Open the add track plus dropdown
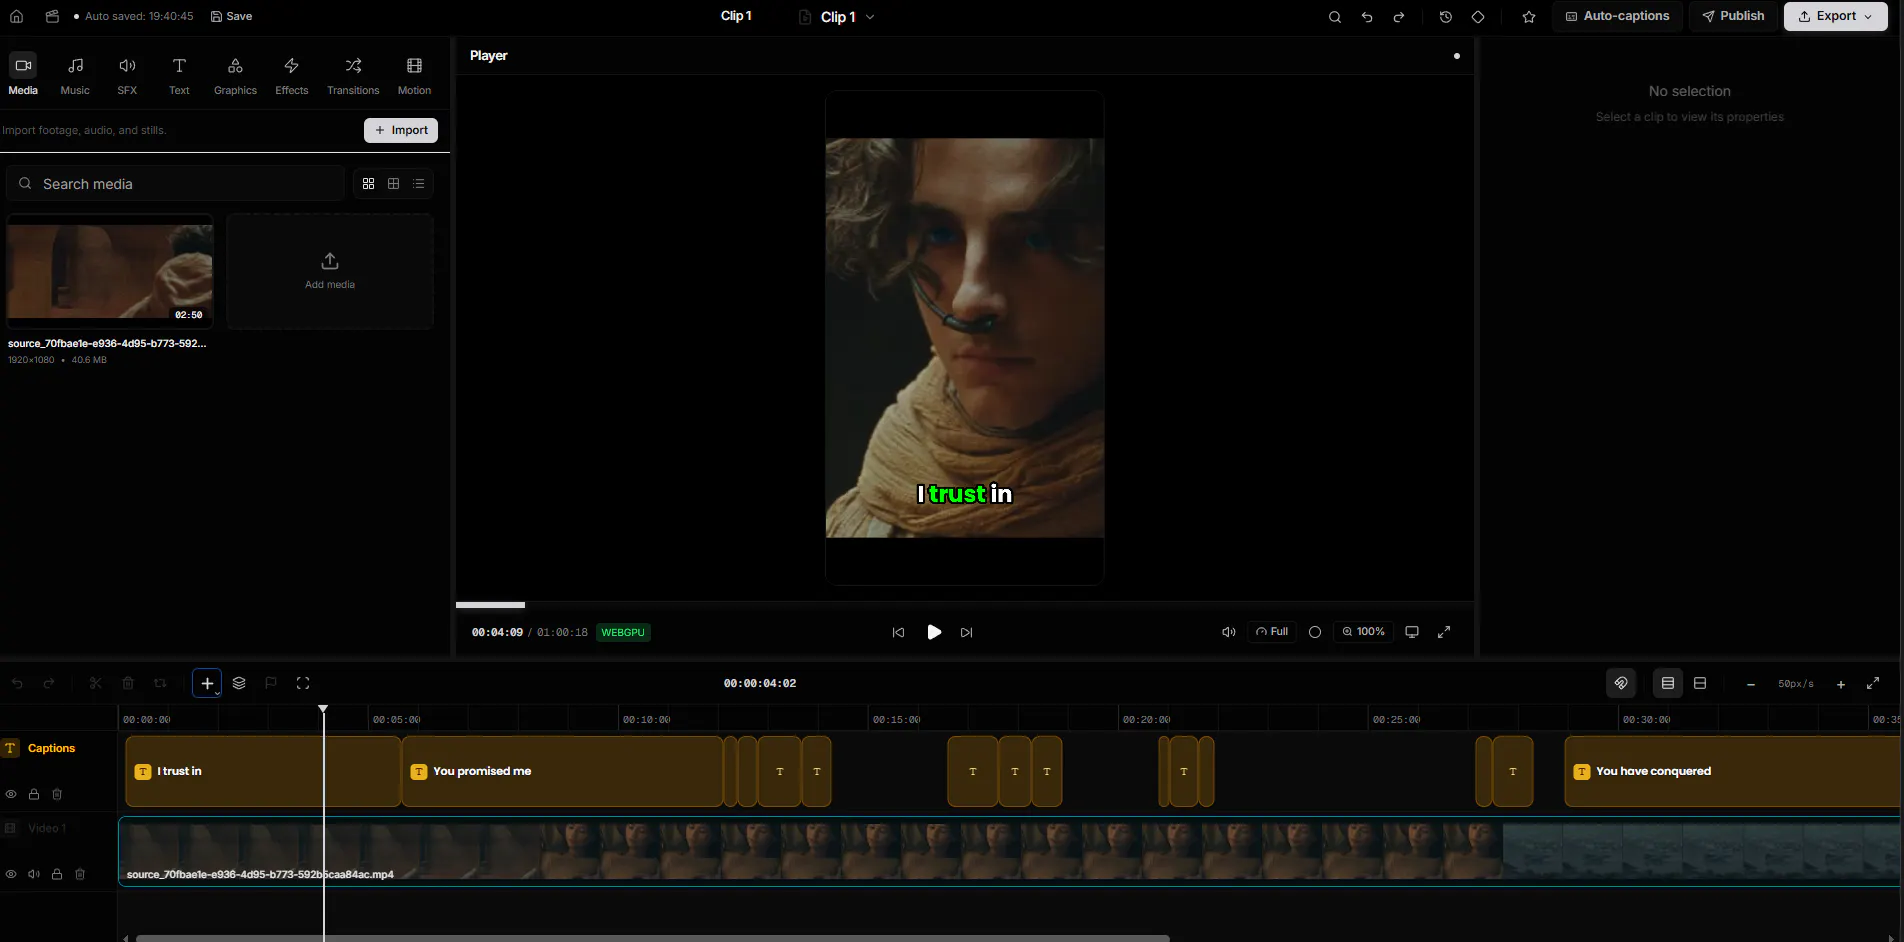The width and height of the screenshot is (1904, 942). [207, 683]
